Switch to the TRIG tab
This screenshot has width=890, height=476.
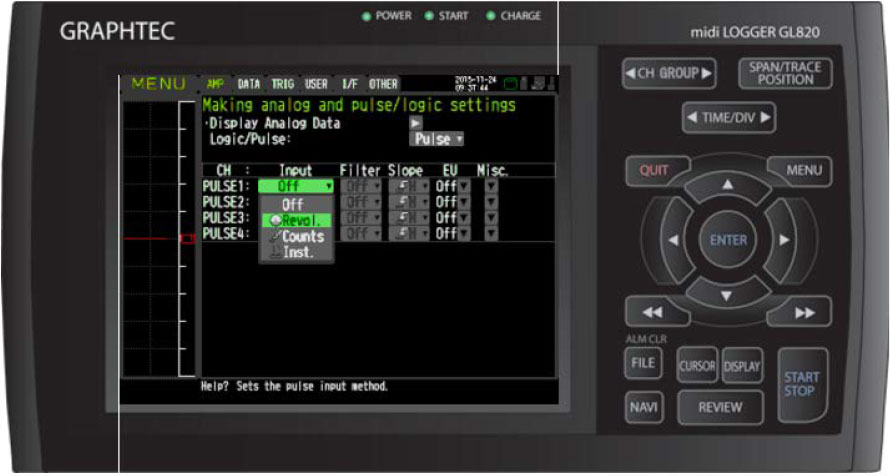click(x=282, y=84)
